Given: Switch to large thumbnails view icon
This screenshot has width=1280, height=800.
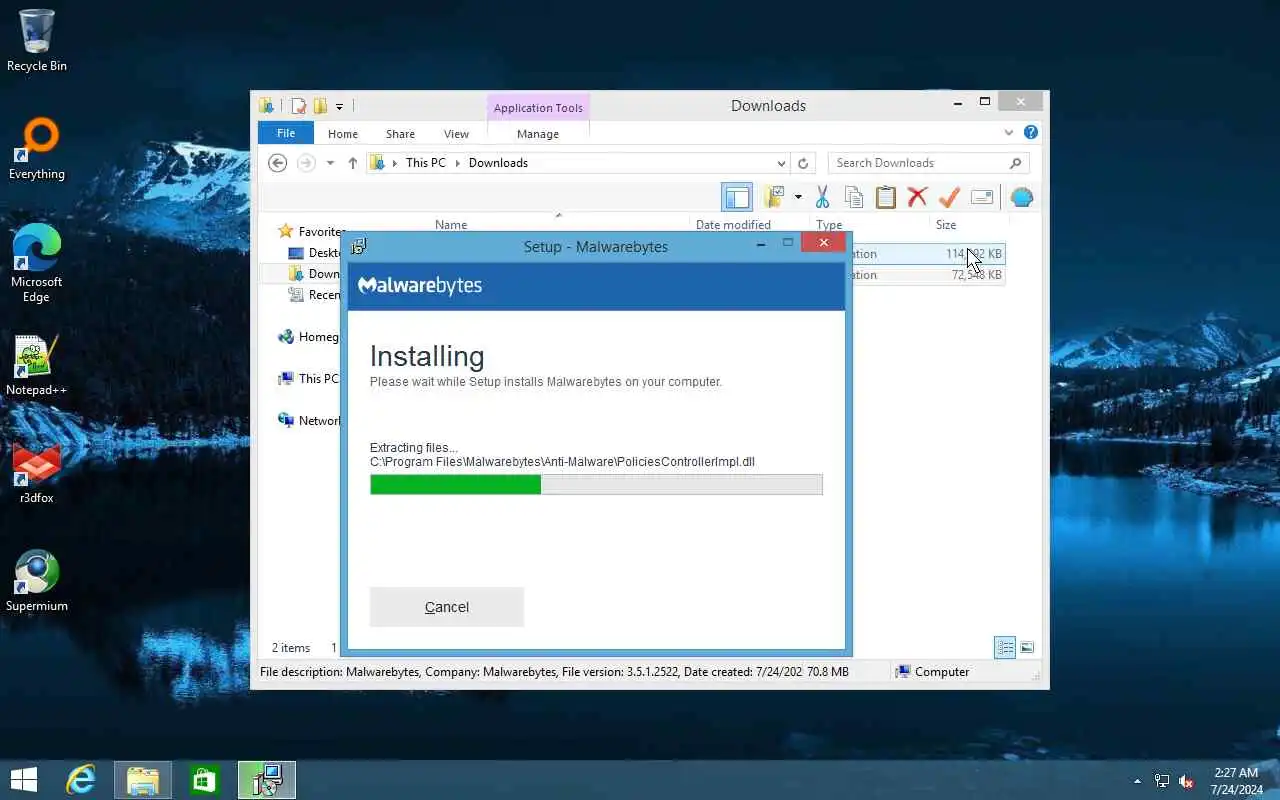Looking at the screenshot, I should click(1027, 648).
